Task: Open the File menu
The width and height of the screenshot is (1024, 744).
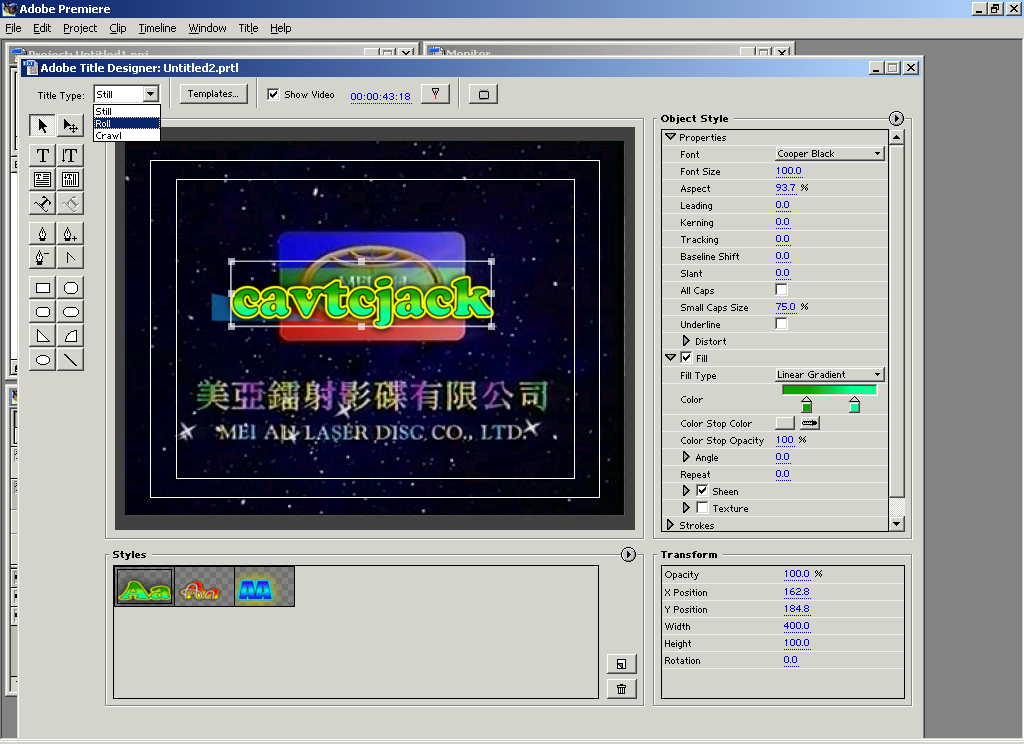Action: pos(13,28)
